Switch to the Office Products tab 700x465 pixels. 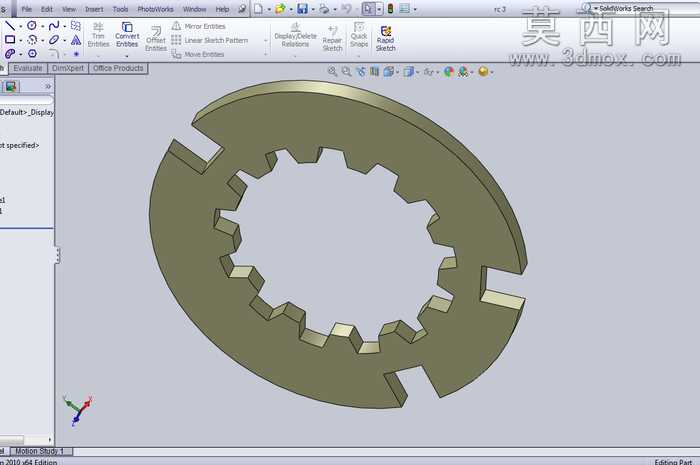coord(118,68)
